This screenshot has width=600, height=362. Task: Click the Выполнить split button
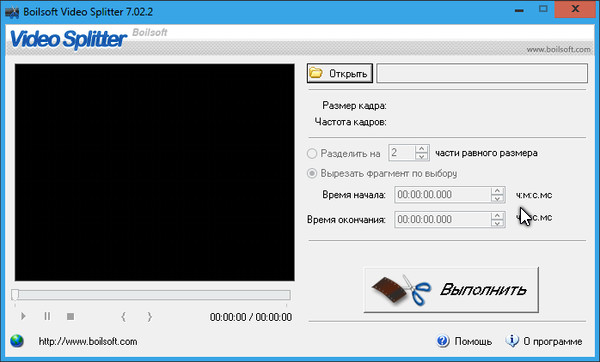pyautogui.click(x=451, y=289)
